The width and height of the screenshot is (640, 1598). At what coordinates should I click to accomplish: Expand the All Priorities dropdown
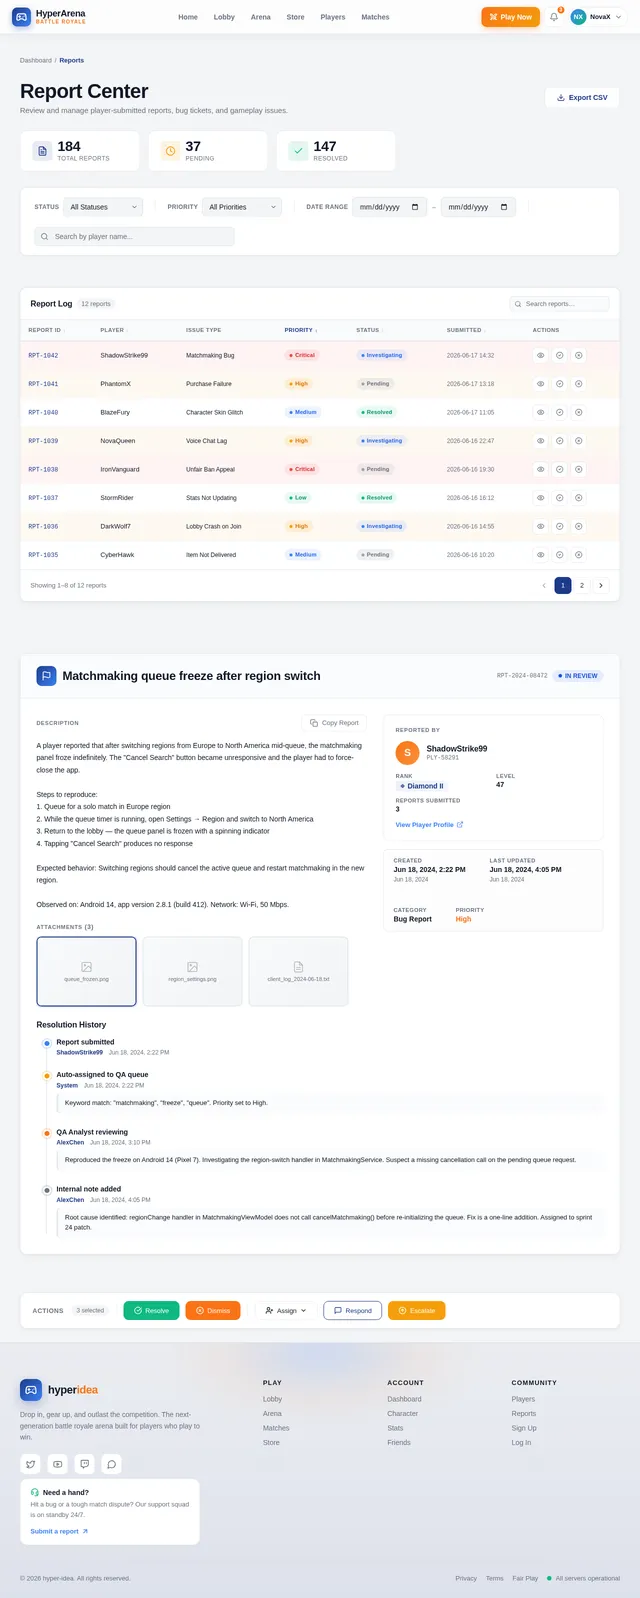click(242, 207)
